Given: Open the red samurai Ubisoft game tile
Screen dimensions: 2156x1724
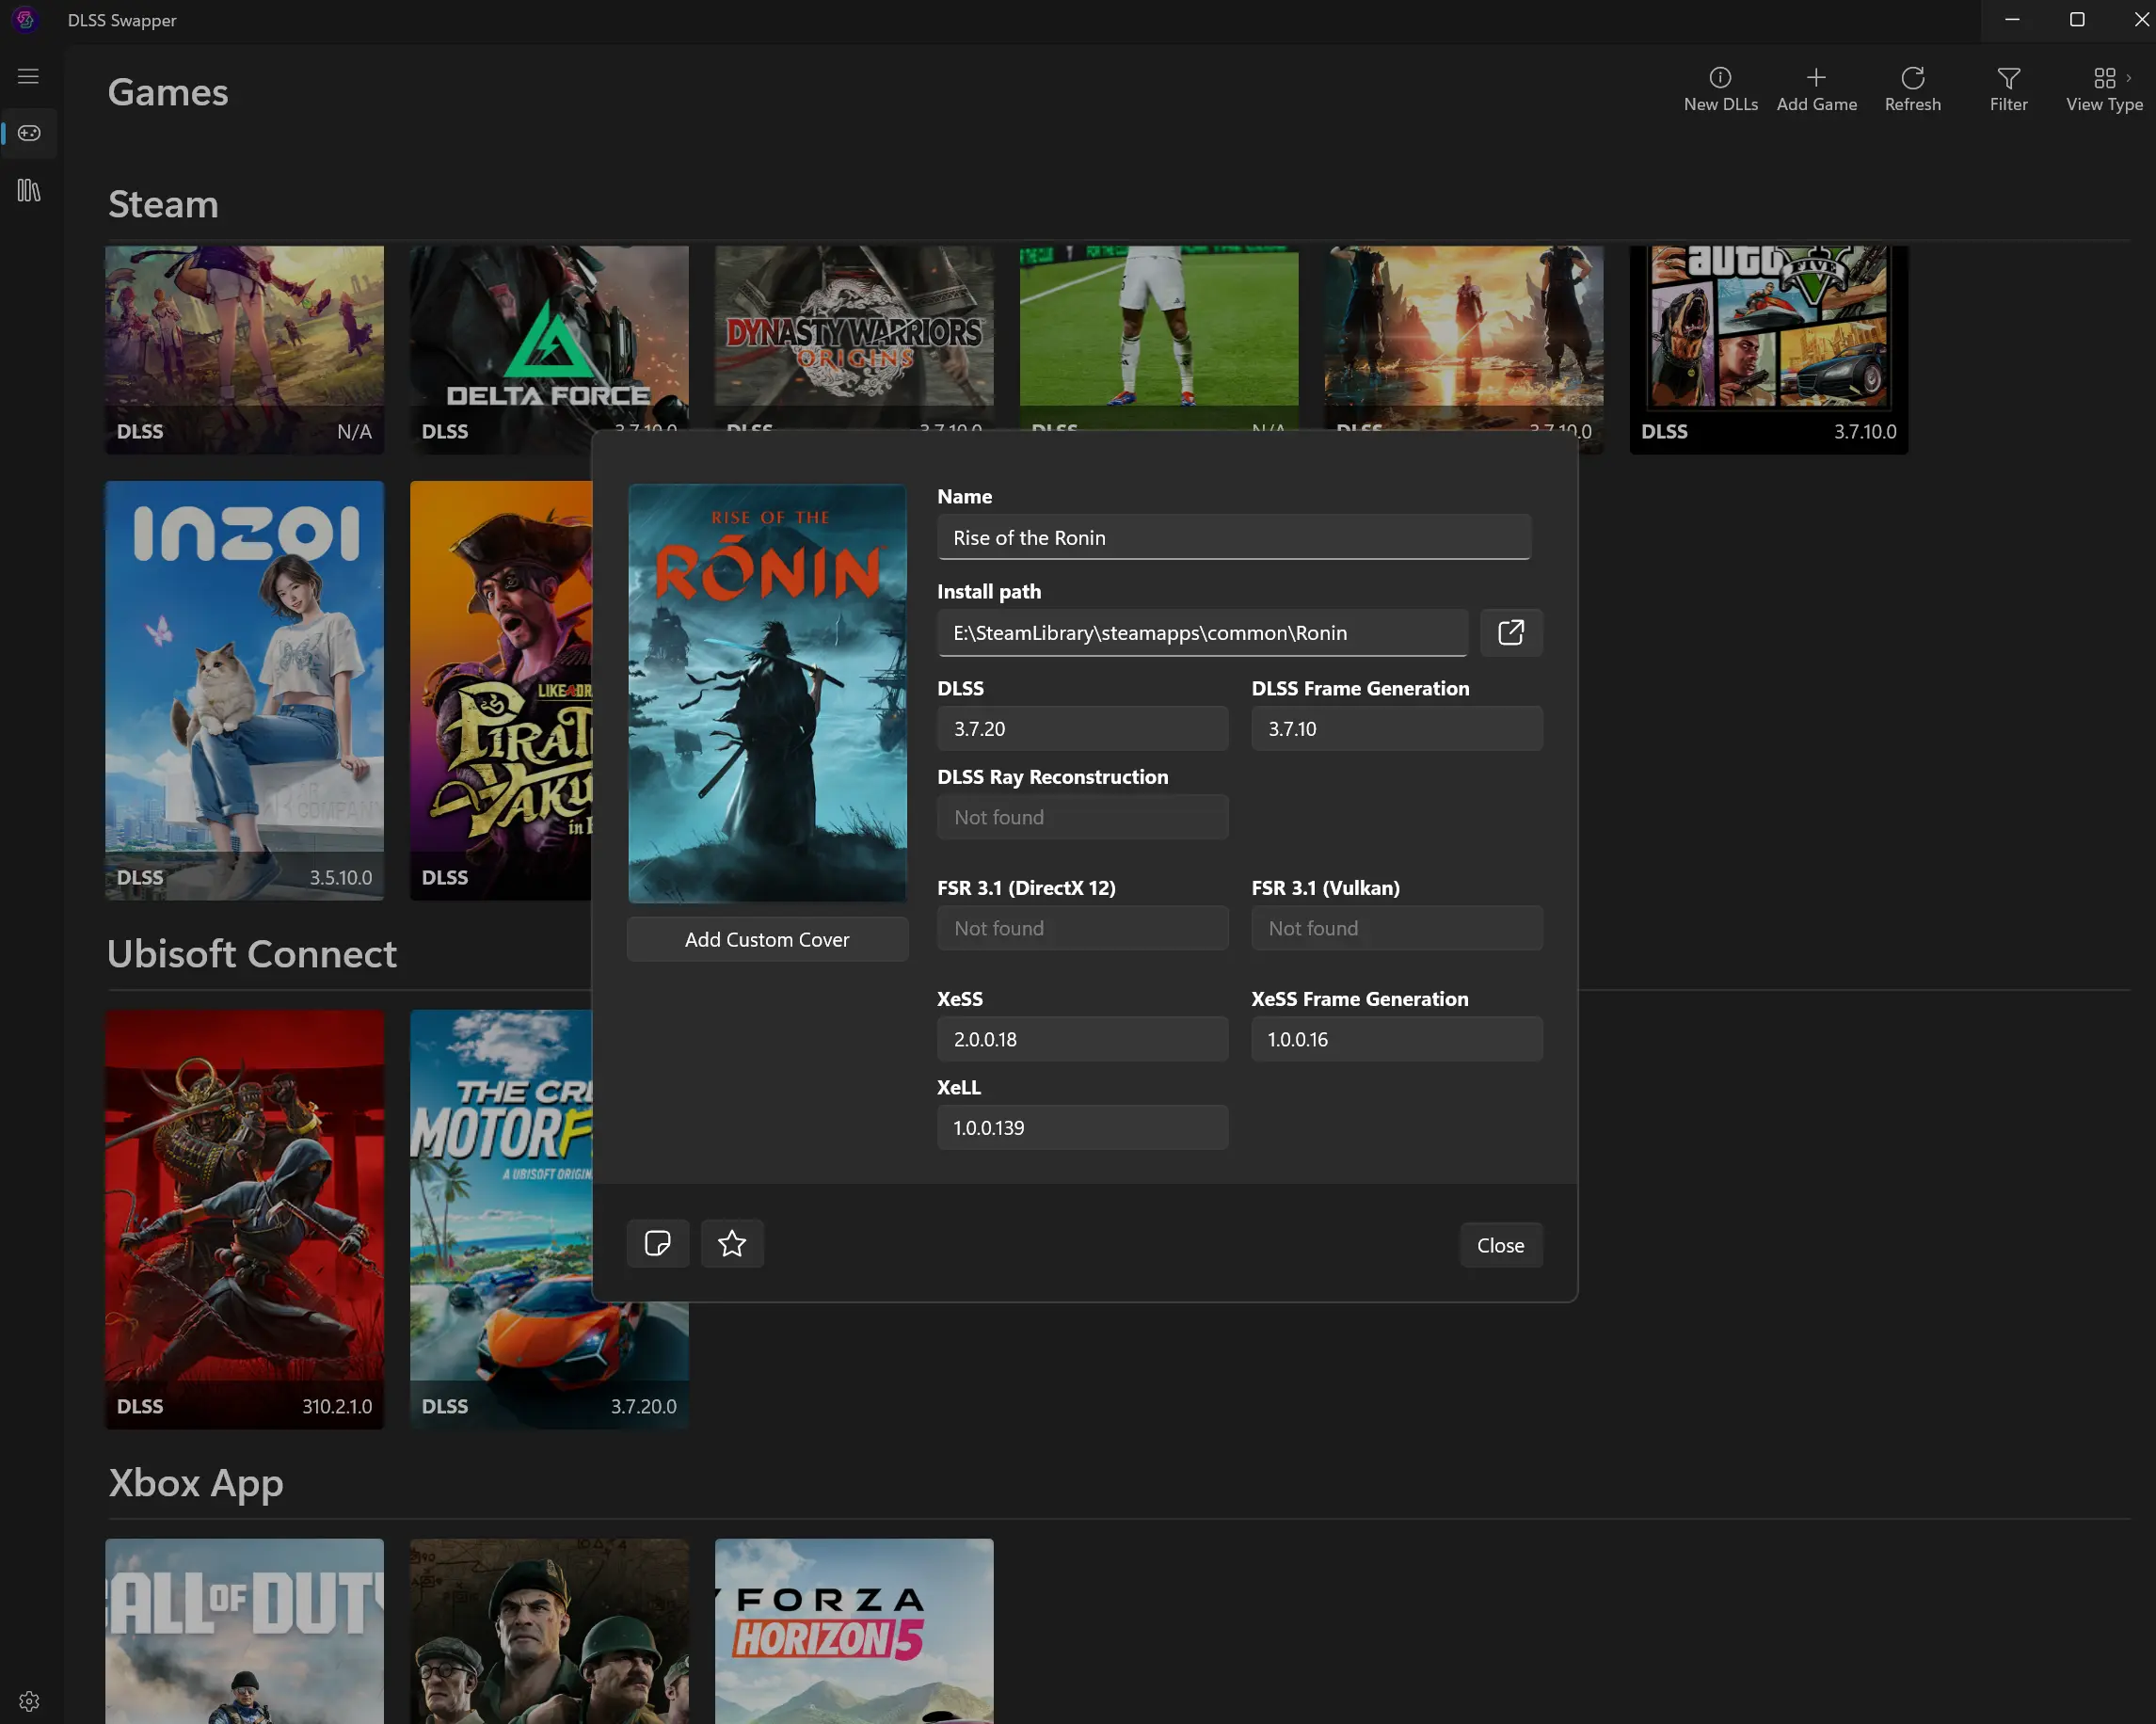Looking at the screenshot, I should (244, 1219).
